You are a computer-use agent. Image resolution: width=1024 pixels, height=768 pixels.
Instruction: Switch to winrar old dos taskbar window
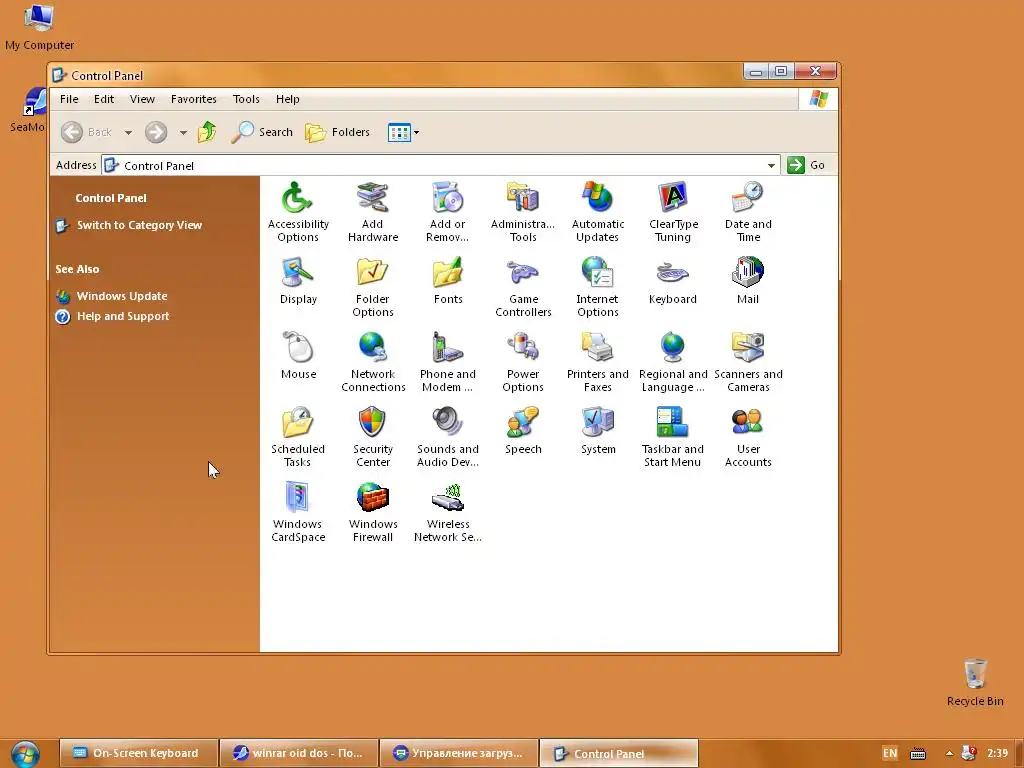tap(299, 753)
